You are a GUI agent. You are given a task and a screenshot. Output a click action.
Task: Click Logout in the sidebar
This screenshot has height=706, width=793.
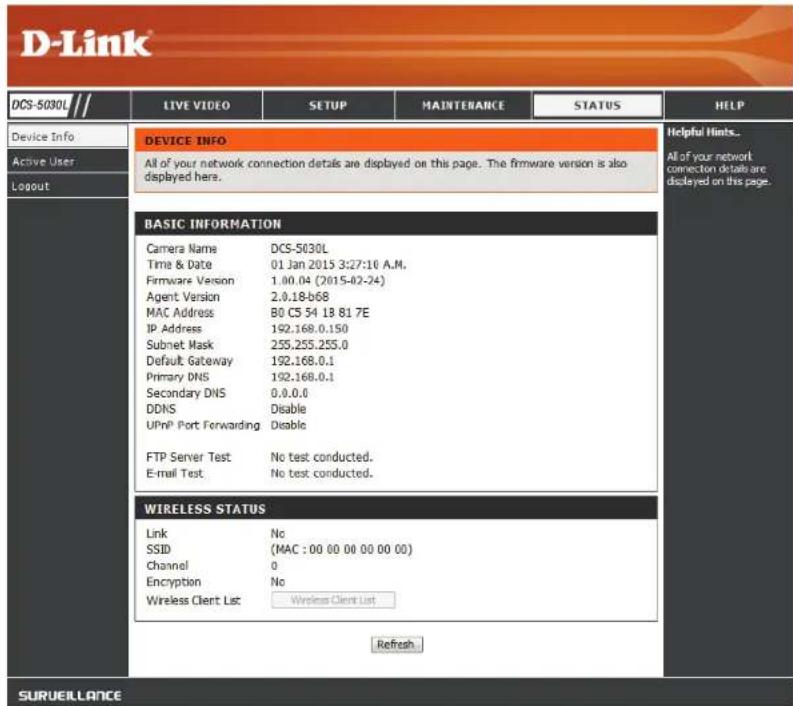tap(67, 186)
